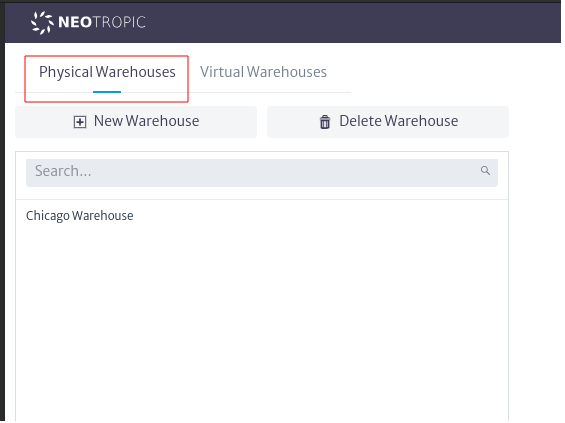Focus the warehouse Search field
565x423 pixels.
coord(262,173)
